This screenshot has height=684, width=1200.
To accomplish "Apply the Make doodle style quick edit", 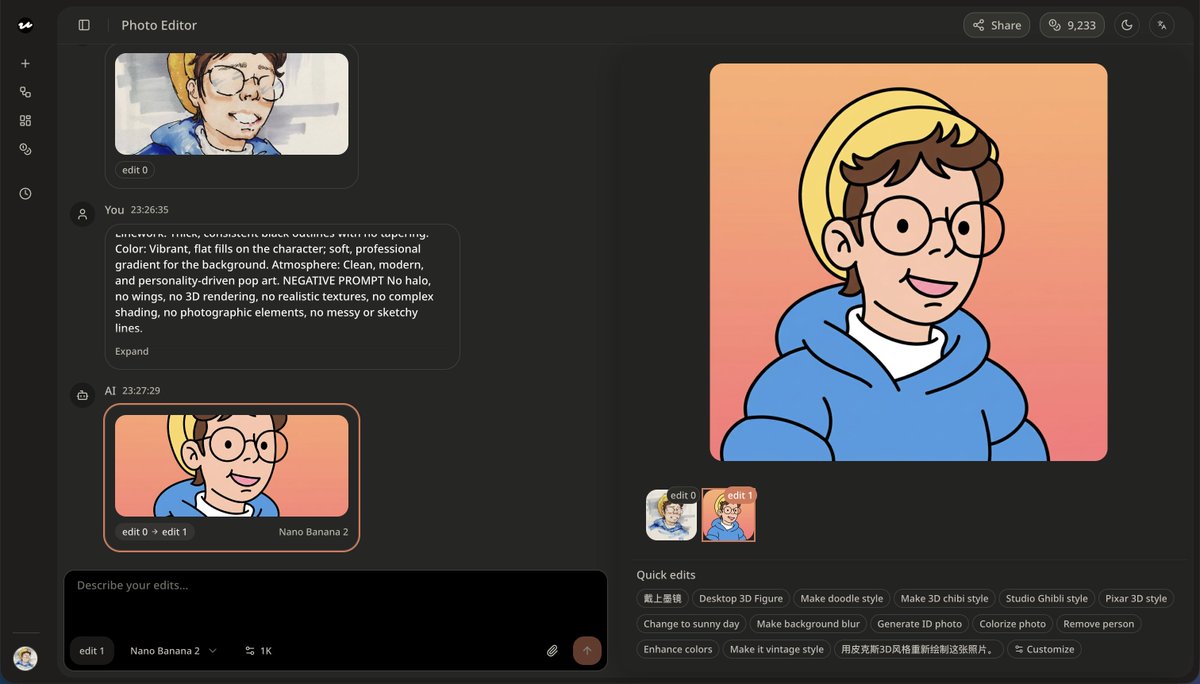I will pyautogui.click(x=842, y=598).
